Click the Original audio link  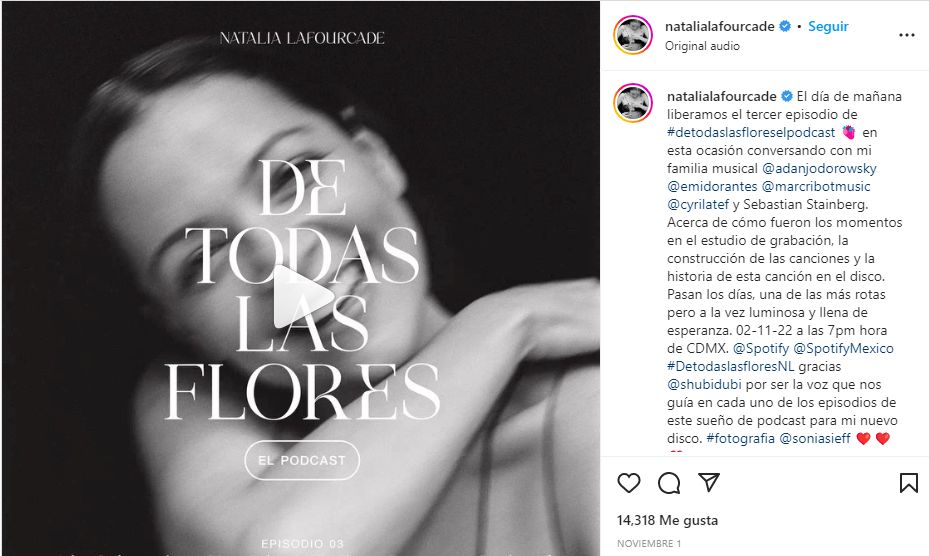(702, 46)
